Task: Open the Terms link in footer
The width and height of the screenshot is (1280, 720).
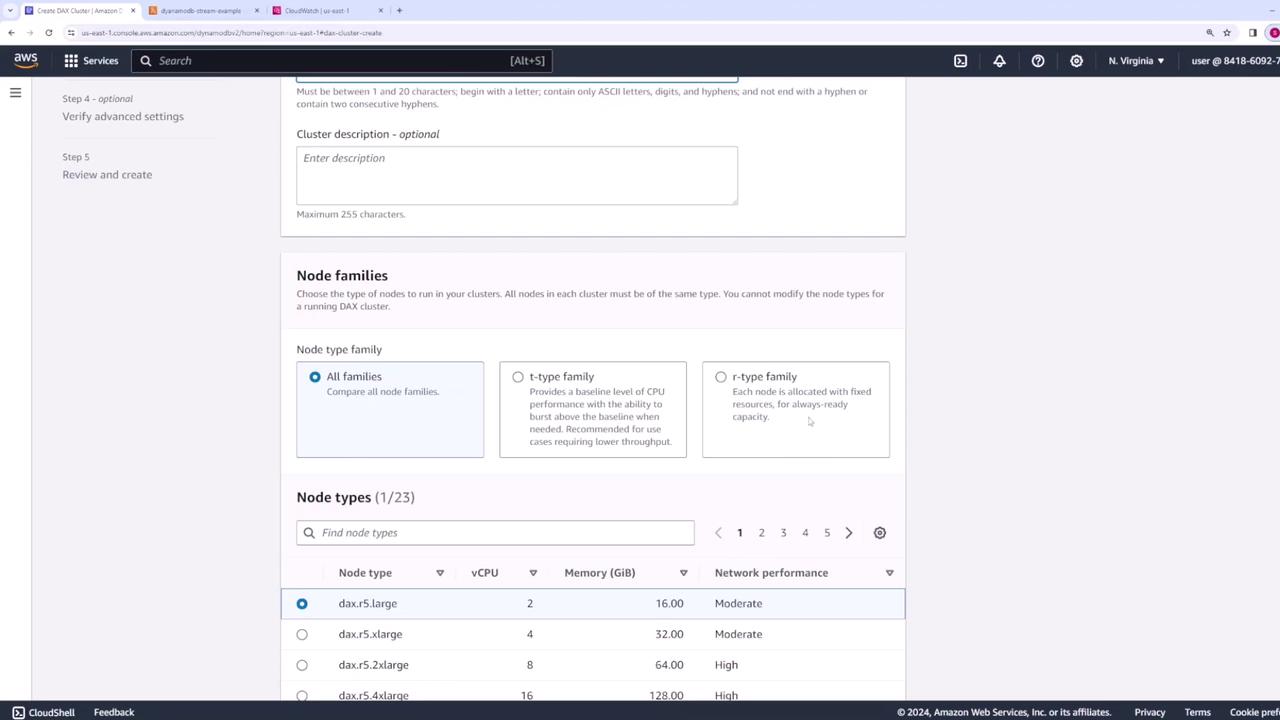Action: point(1198,712)
